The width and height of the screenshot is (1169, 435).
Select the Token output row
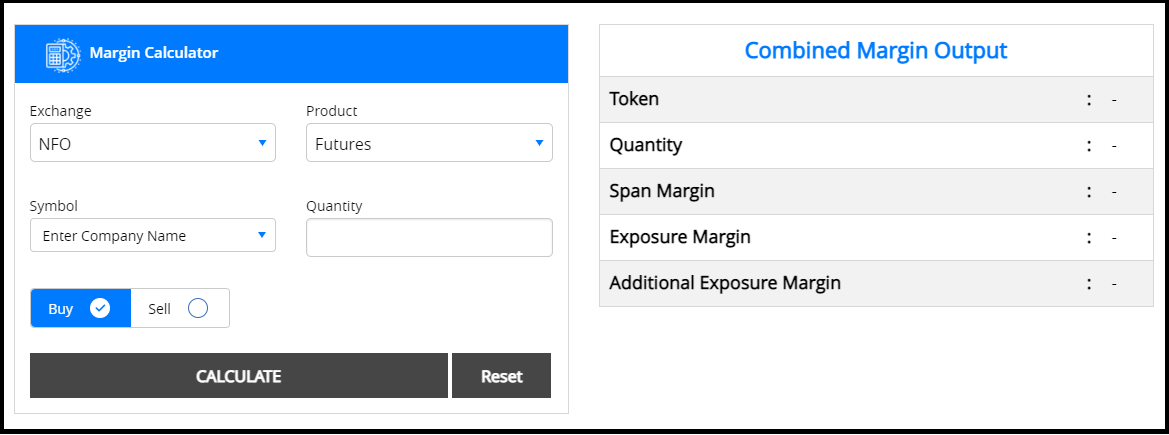pyautogui.click(x=875, y=99)
